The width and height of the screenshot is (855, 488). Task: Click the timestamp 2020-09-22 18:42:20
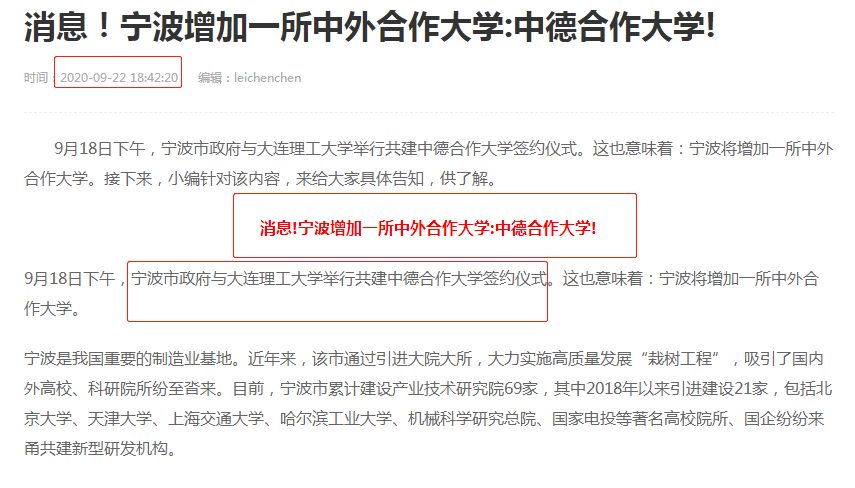coord(119,77)
